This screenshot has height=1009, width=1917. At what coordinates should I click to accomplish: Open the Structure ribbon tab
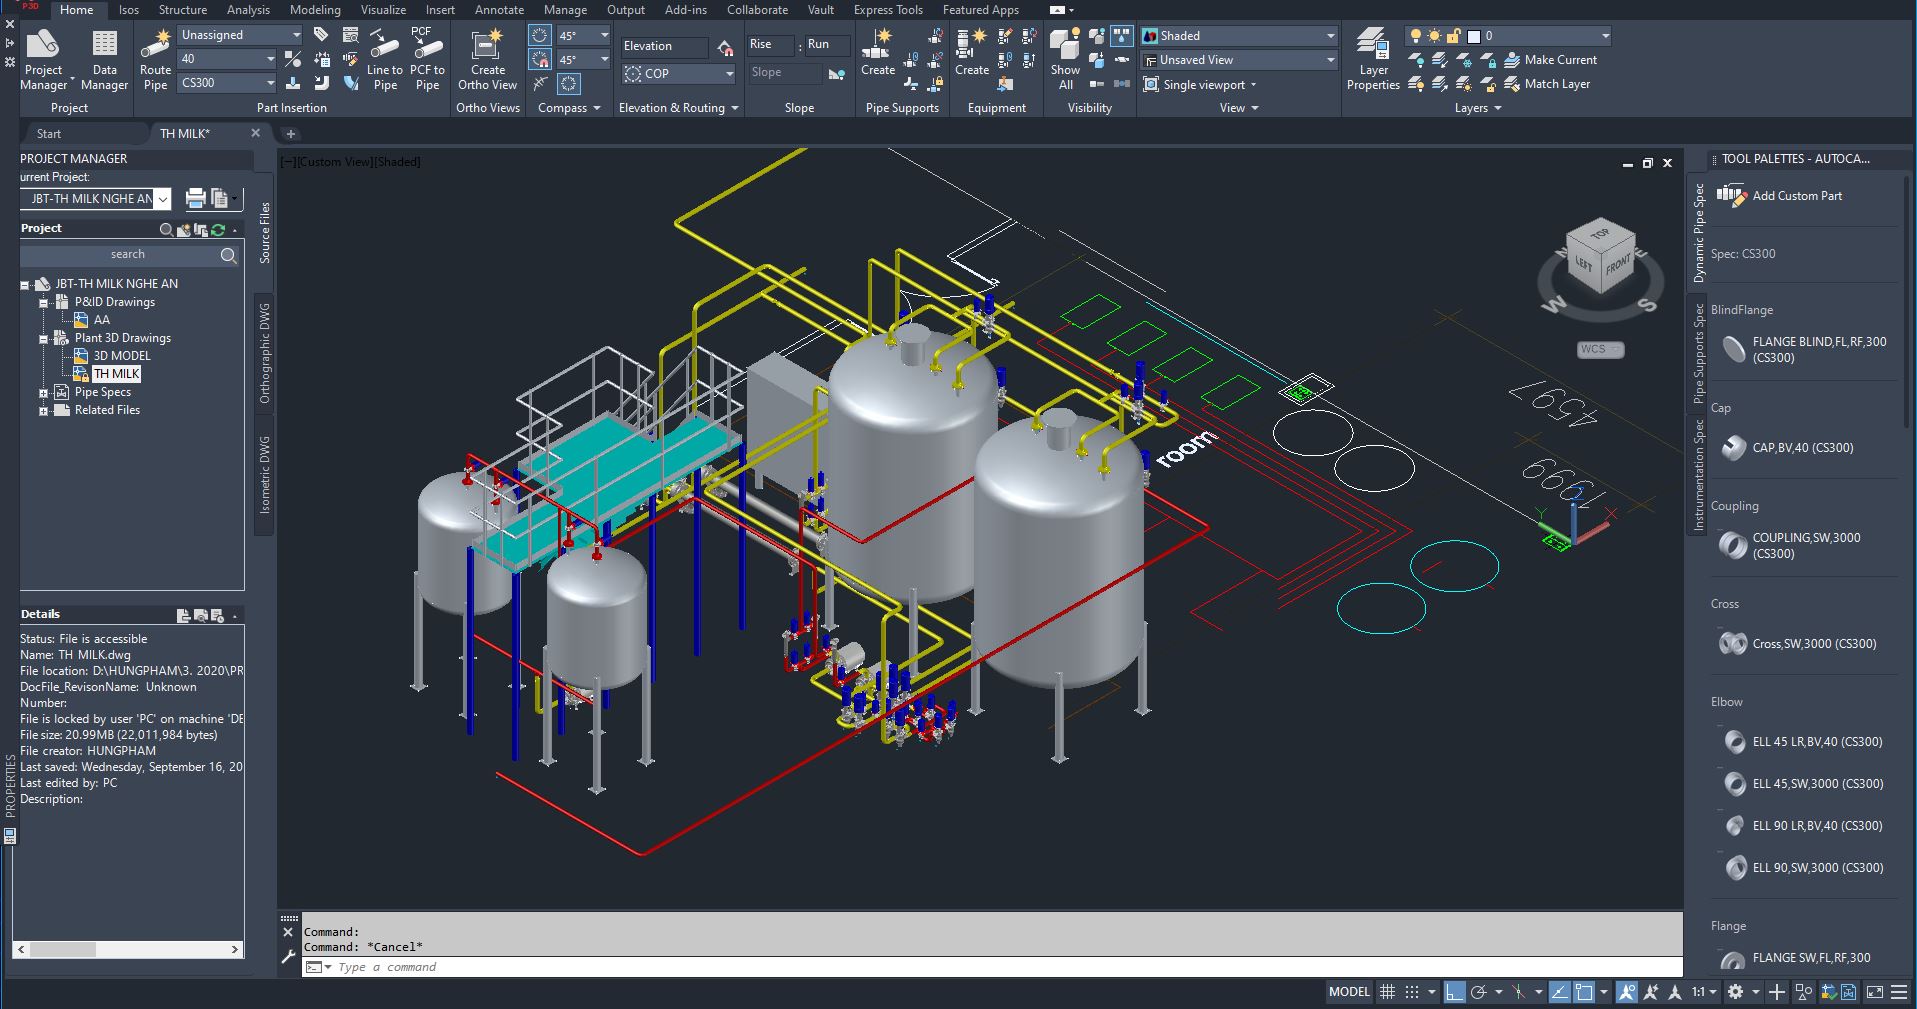coord(183,10)
